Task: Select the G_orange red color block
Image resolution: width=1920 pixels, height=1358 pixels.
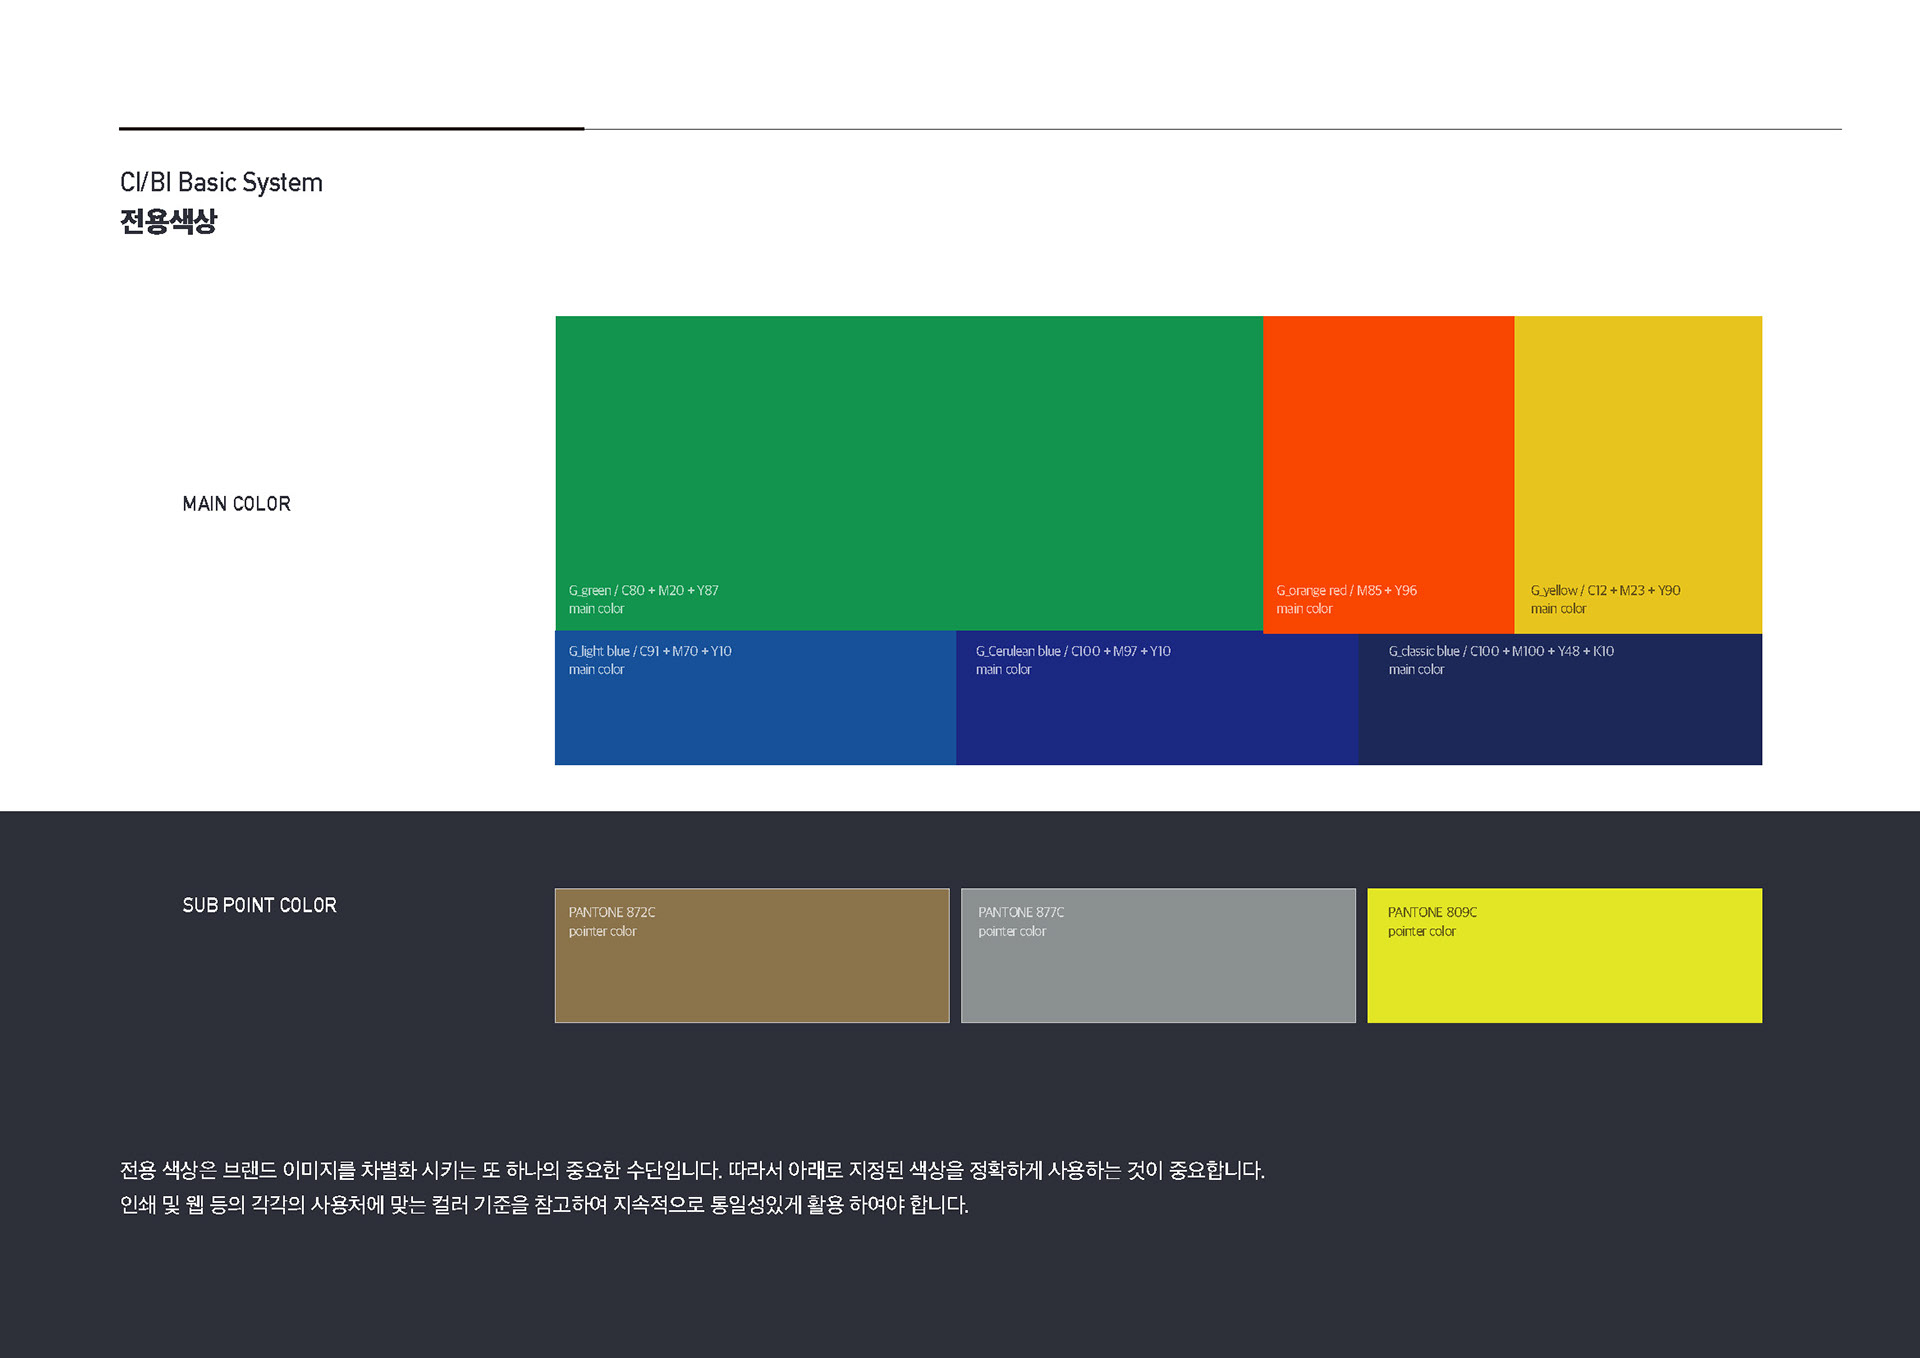Action: 1388,450
